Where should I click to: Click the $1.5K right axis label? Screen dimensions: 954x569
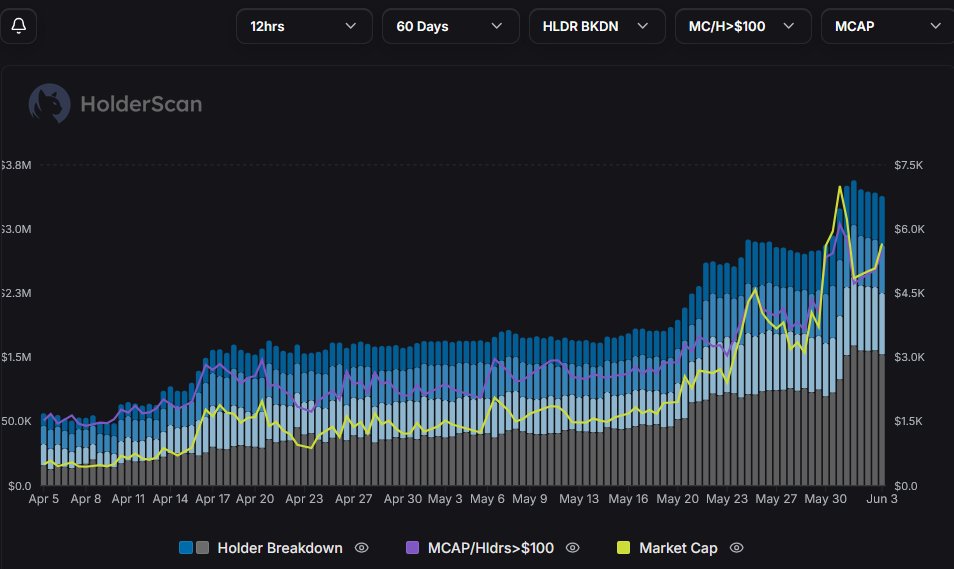tap(908, 421)
